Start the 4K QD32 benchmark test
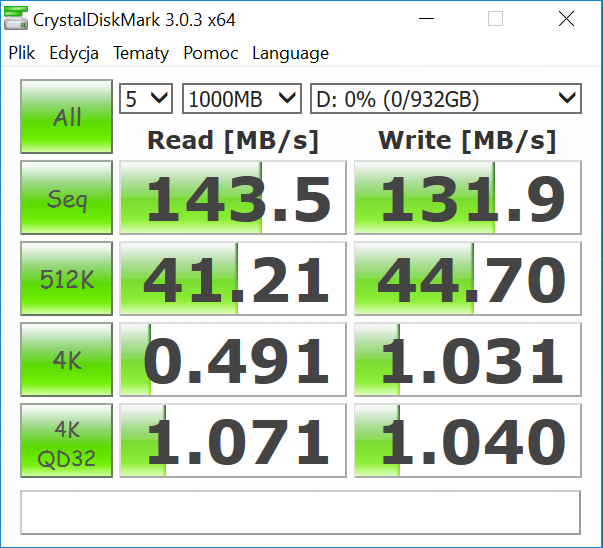603x548 pixels. [x=67, y=441]
